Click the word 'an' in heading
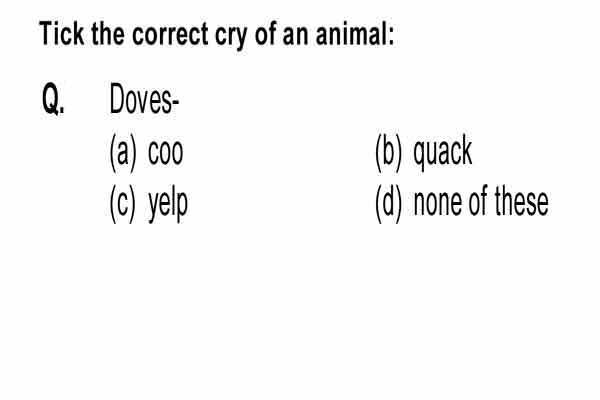The height and width of the screenshot is (400, 600). [296, 36]
